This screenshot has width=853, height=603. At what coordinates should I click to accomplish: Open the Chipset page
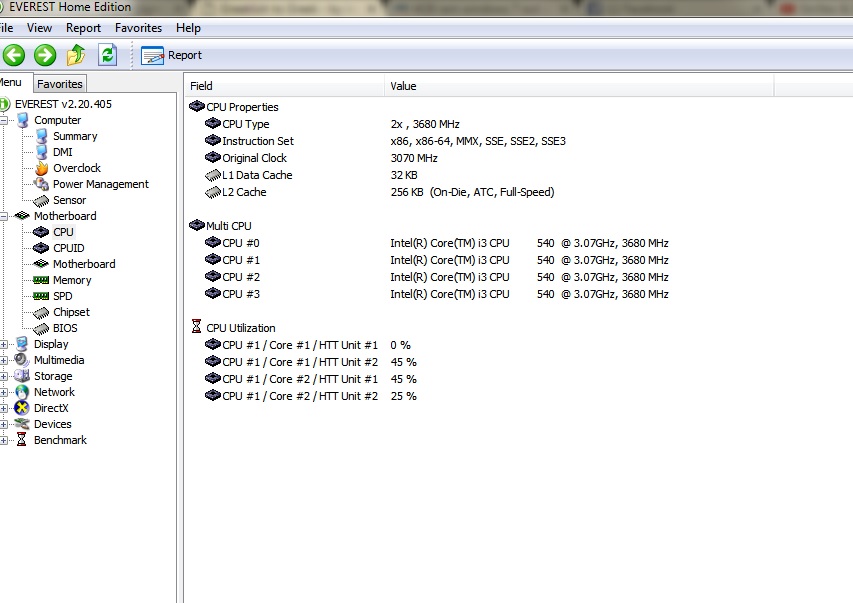point(71,312)
